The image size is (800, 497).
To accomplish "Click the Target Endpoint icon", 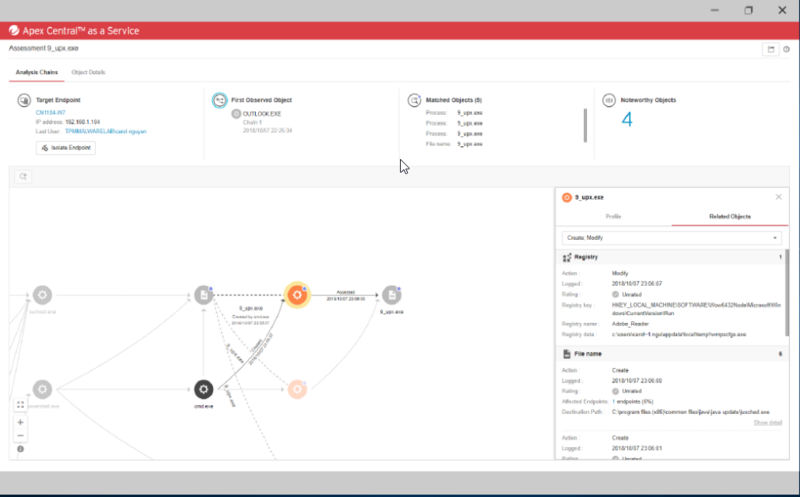I will [24, 100].
